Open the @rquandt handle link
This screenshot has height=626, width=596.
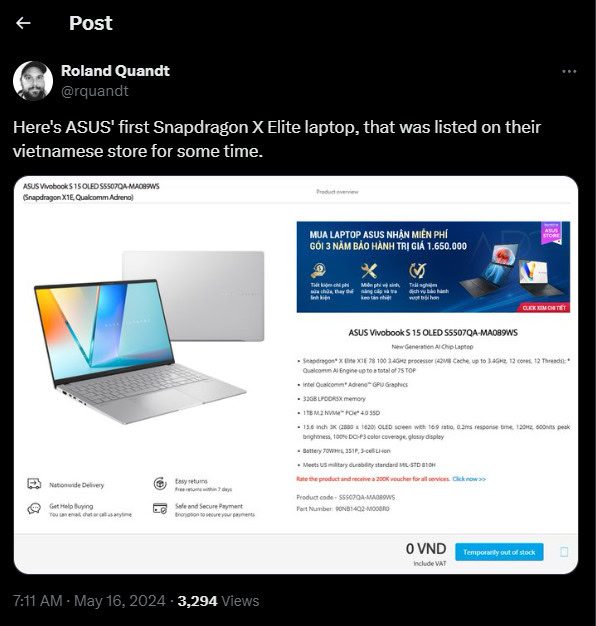[x=95, y=91]
